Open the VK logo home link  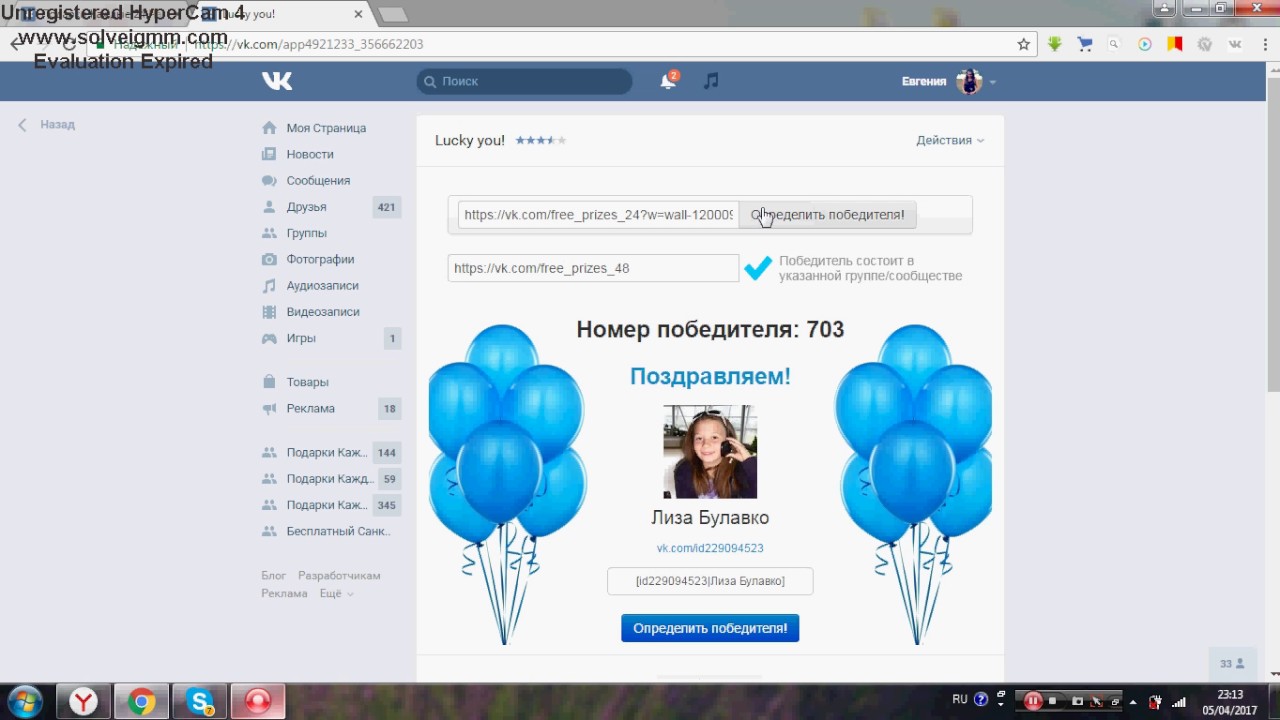[x=277, y=81]
